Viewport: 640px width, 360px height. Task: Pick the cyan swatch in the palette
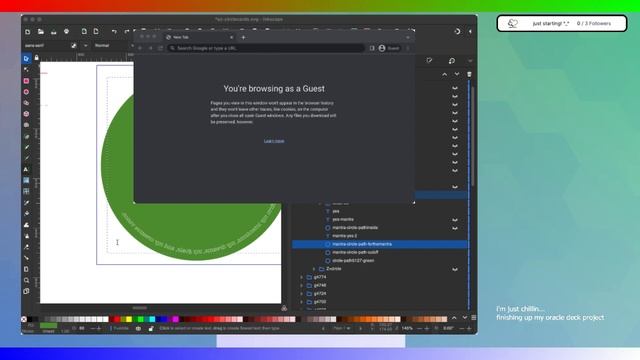click(152, 319)
